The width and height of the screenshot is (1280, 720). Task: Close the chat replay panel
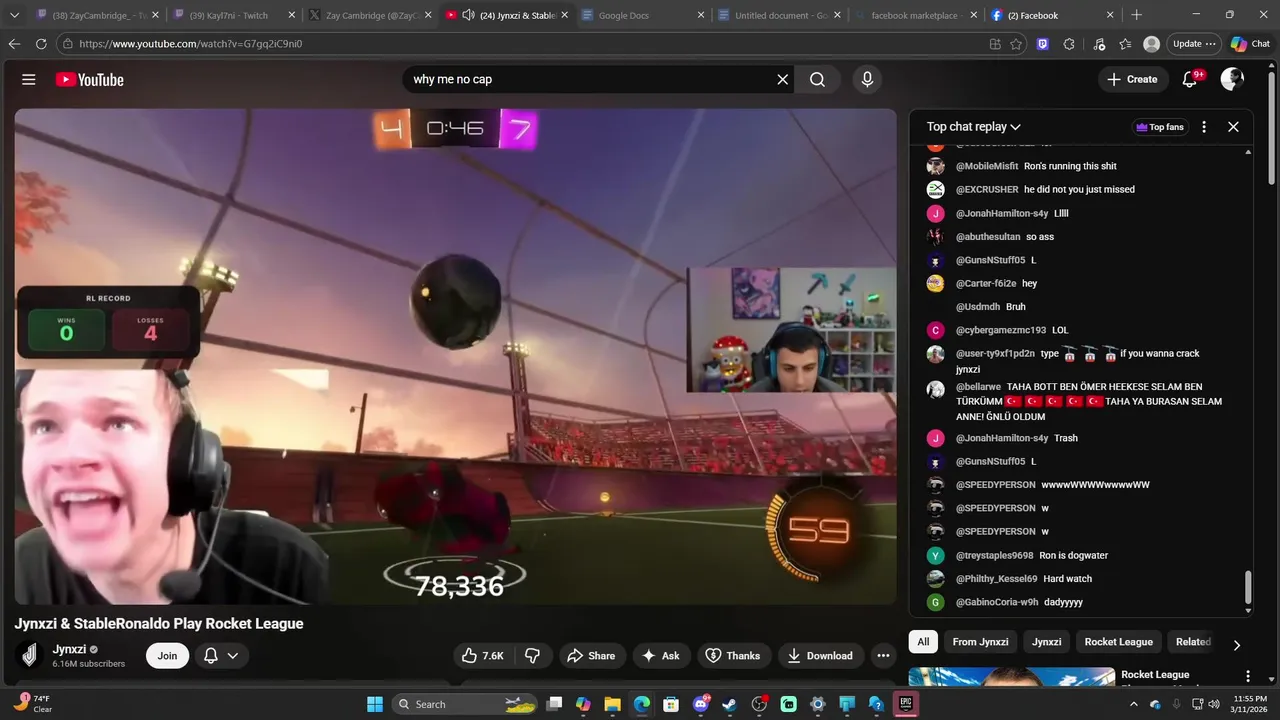(1233, 127)
